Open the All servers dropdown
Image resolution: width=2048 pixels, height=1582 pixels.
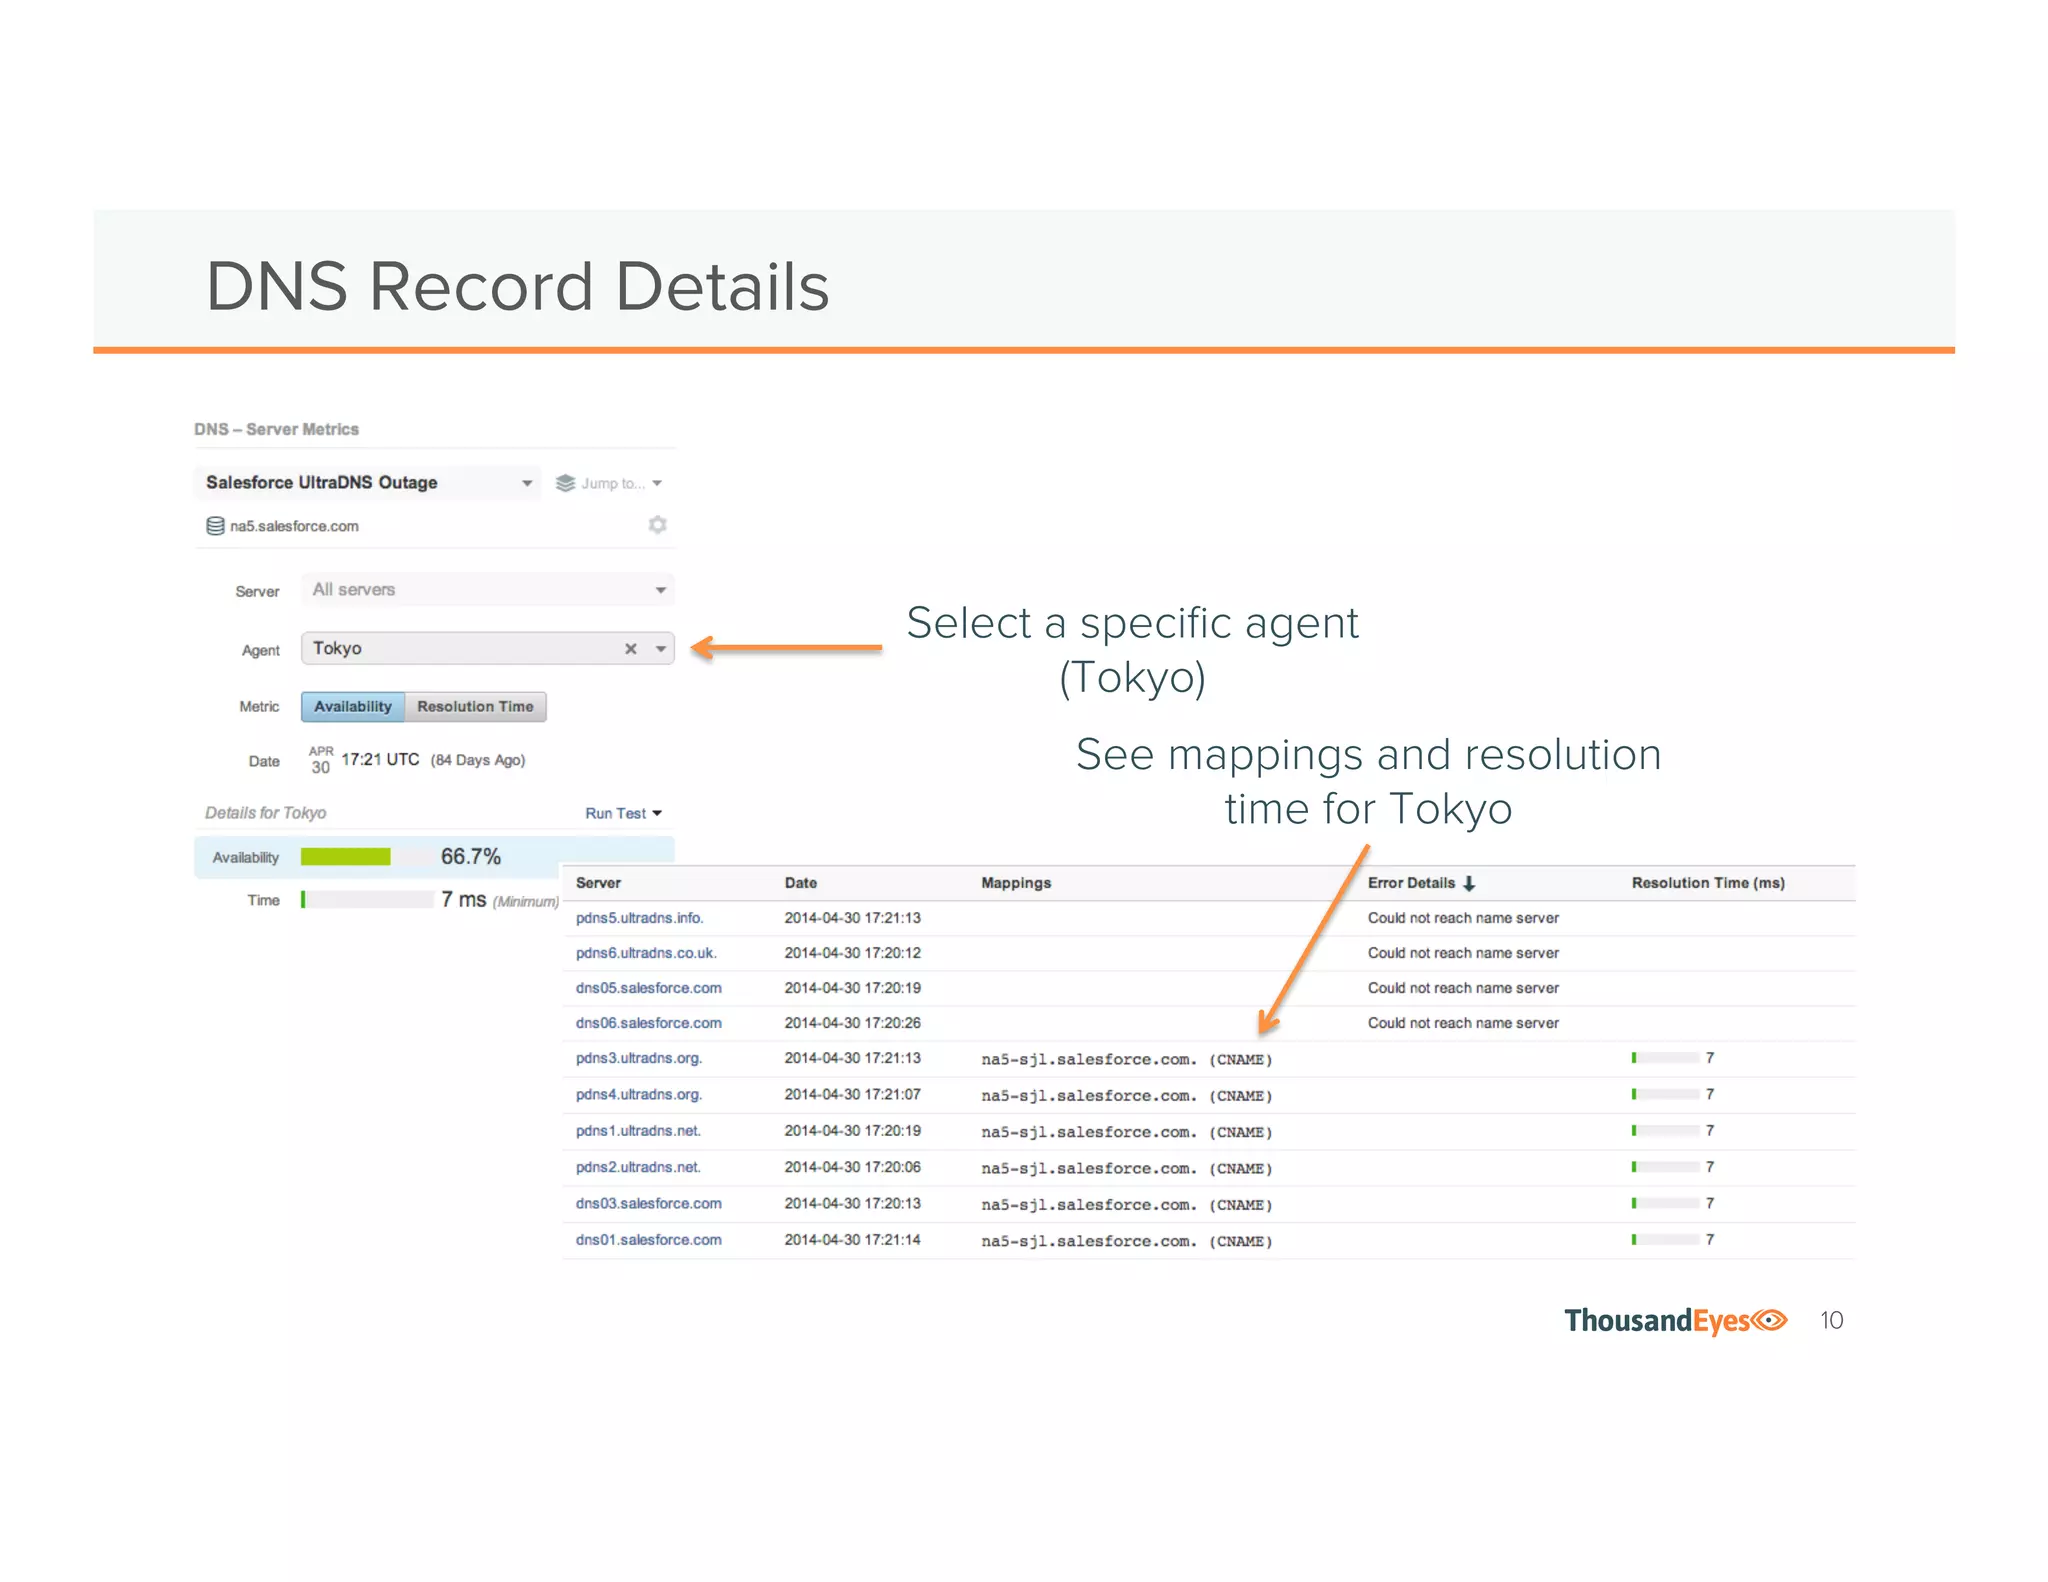pyautogui.click(x=488, y=590)
